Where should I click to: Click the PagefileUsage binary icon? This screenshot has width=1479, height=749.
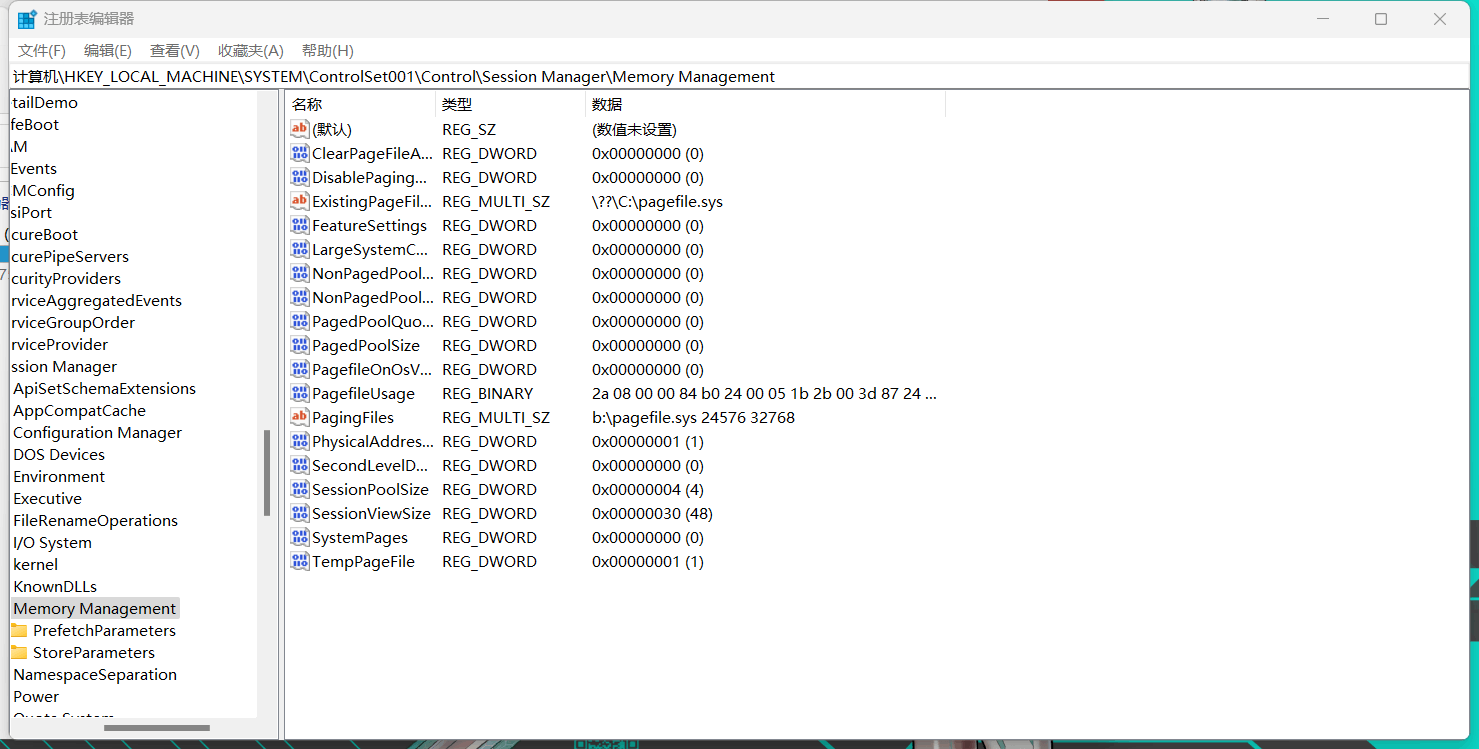300,393
